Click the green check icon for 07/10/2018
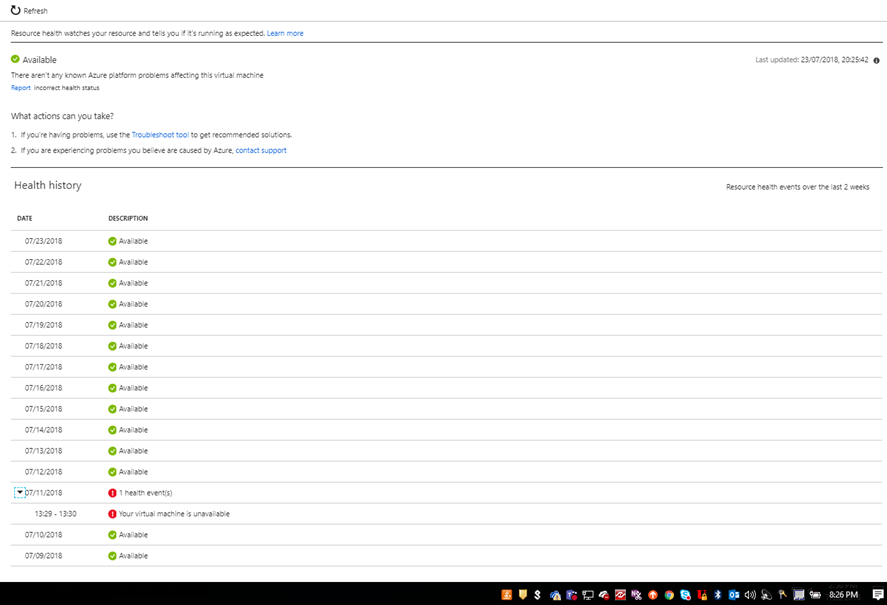Image resolution: width=887 pixels, height=605 pixels. pos(112,535)
